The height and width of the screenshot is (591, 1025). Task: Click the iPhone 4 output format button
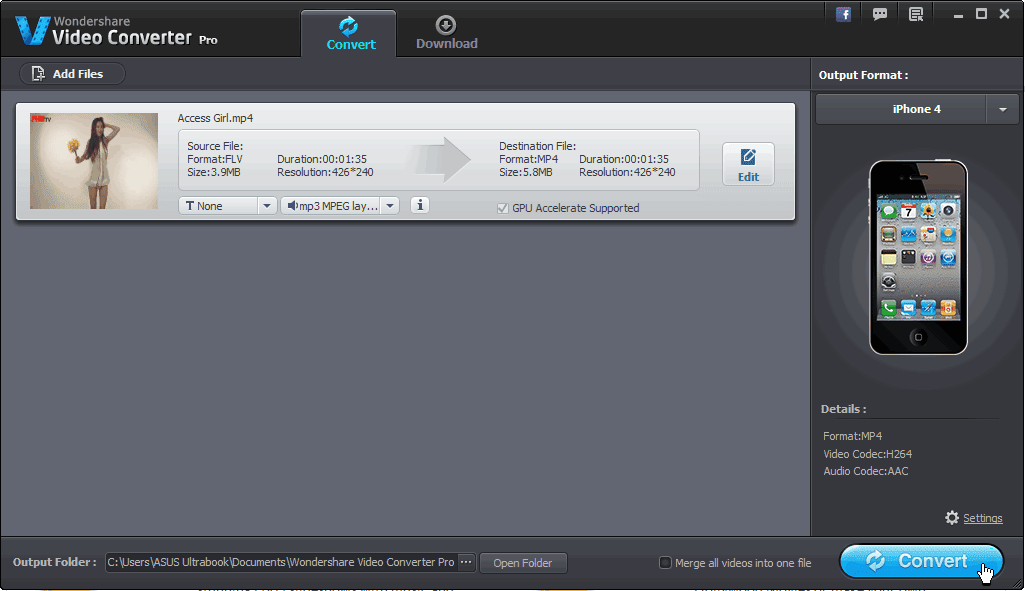[x=901, y=109]
